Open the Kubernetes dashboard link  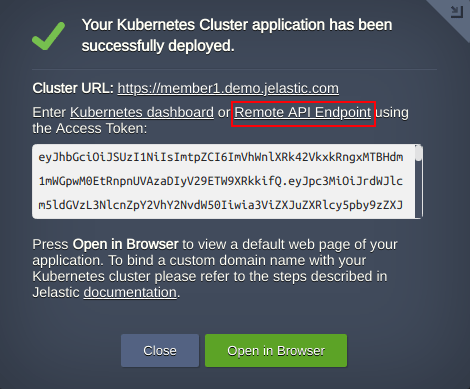click(142, 112)
